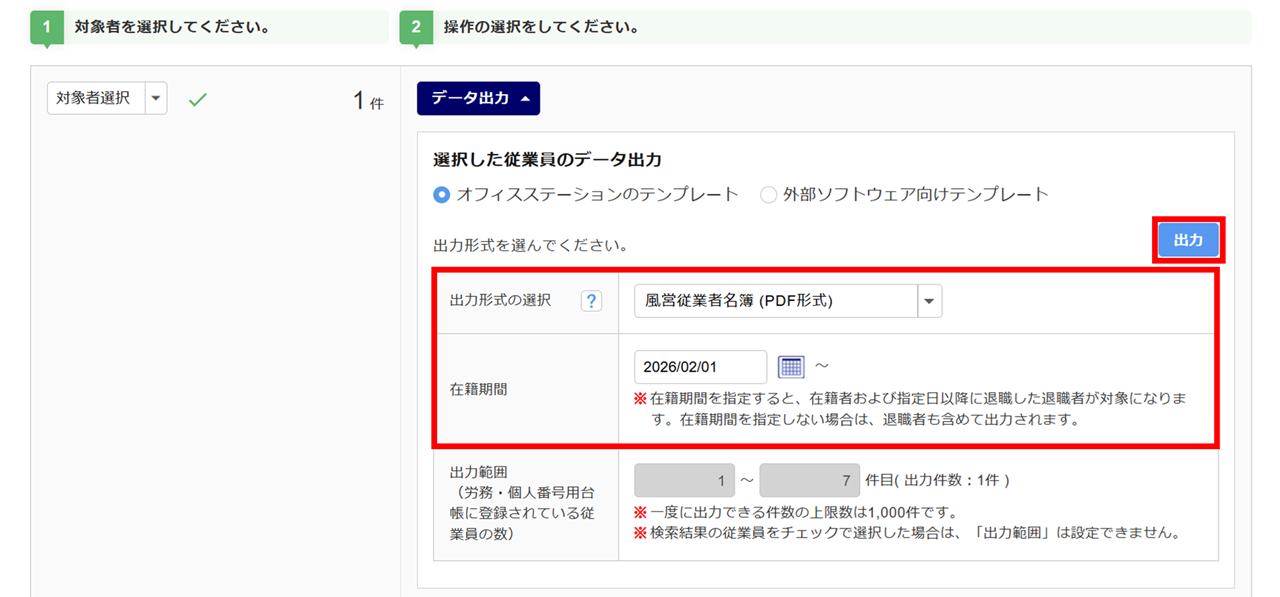This screenshot has width=1280, height=597.
Task: Open the calendar date picker icon
Action: [x=791, y=367]
